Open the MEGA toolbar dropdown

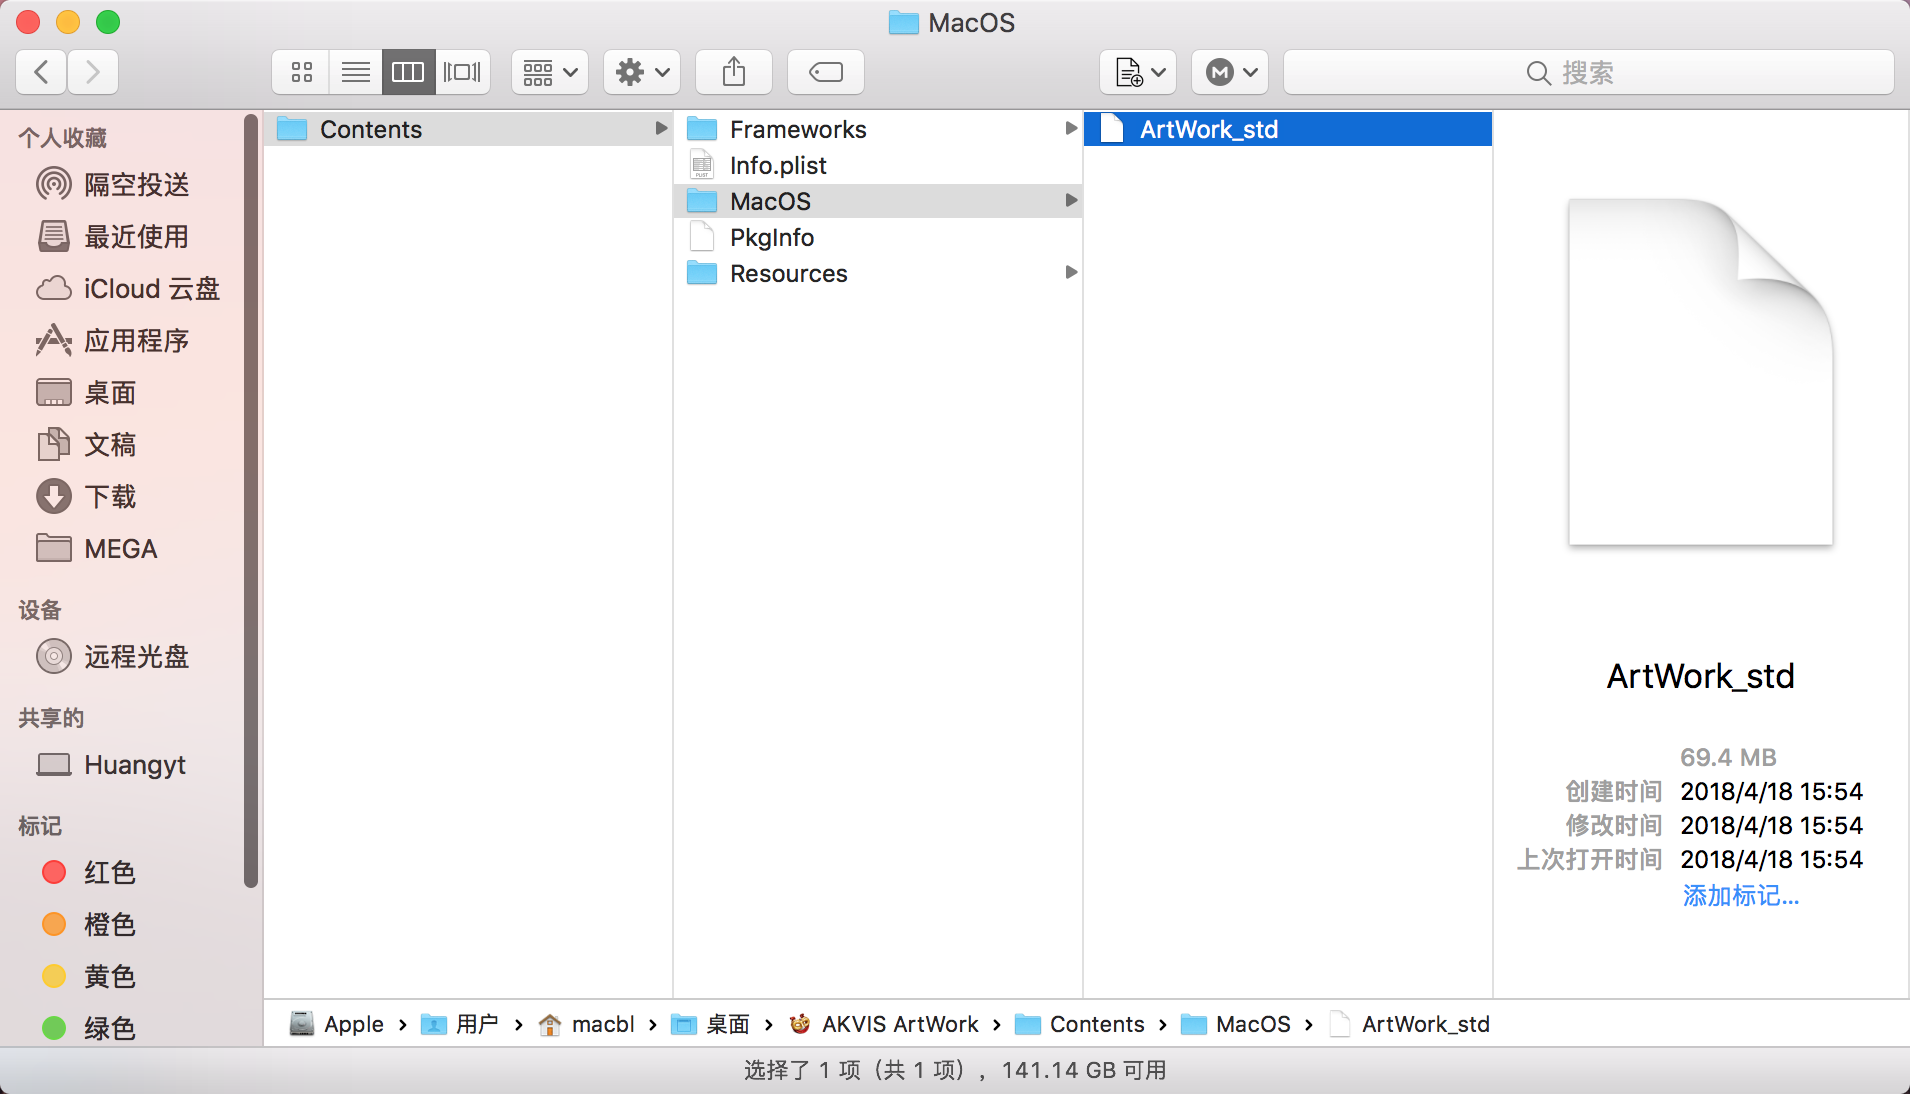(x=1230, y=72)
